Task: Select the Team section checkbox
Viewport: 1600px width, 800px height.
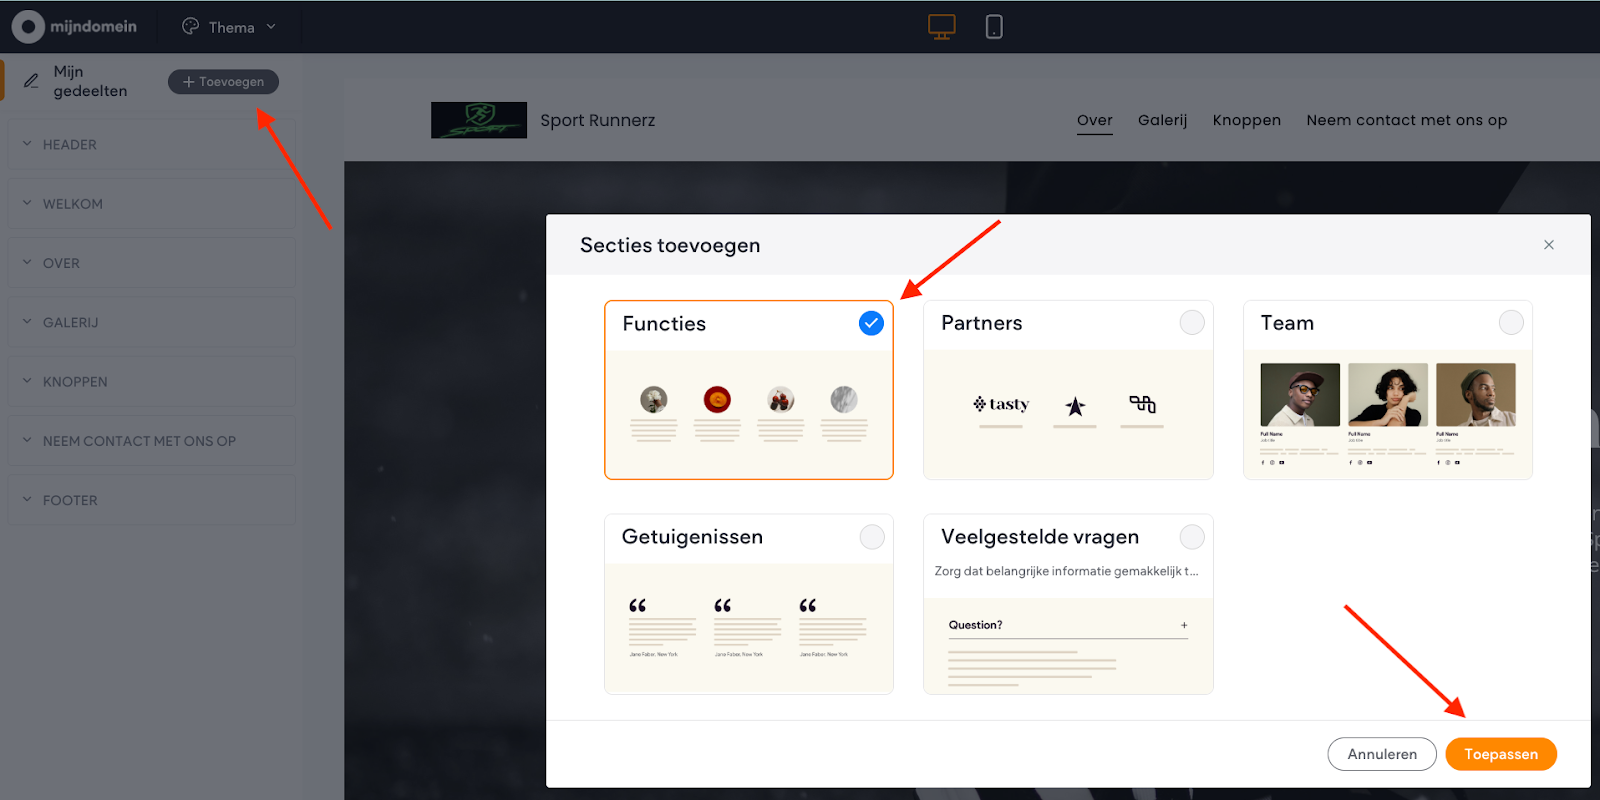Action: coord(1510,323)
